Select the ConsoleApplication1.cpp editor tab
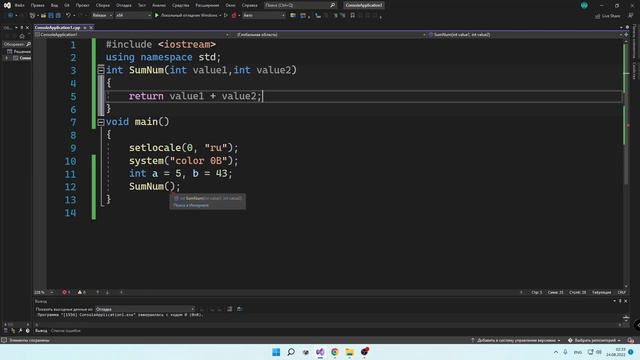Screen dimensions: 640x360 57,27
